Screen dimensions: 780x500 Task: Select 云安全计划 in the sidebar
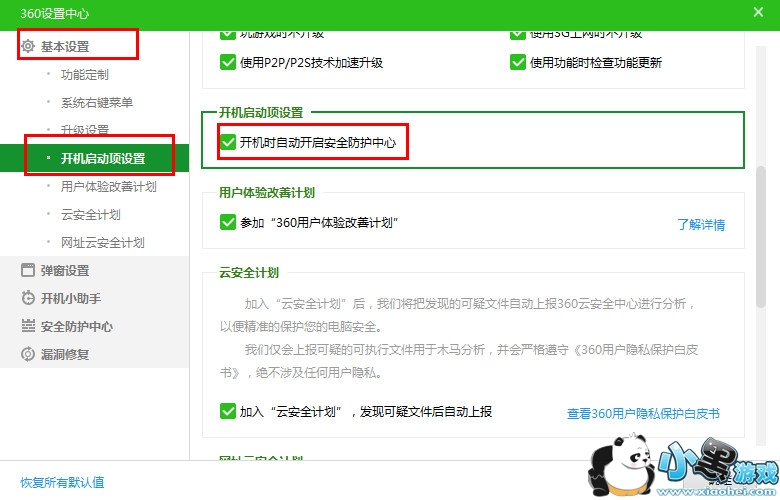click(x=91, y=214)
